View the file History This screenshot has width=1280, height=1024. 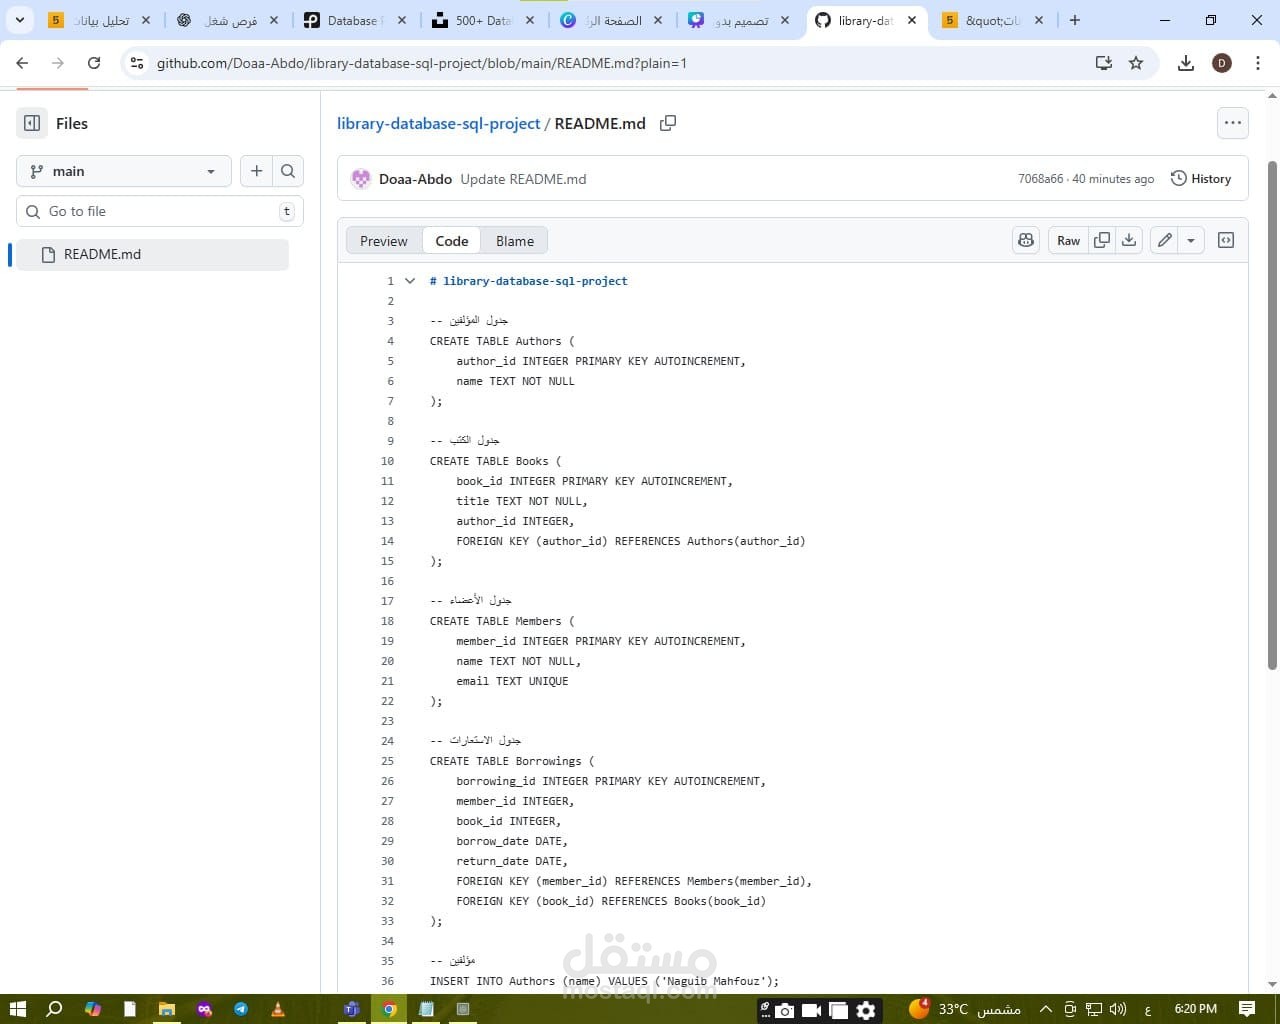click(x=1201, y=179)
